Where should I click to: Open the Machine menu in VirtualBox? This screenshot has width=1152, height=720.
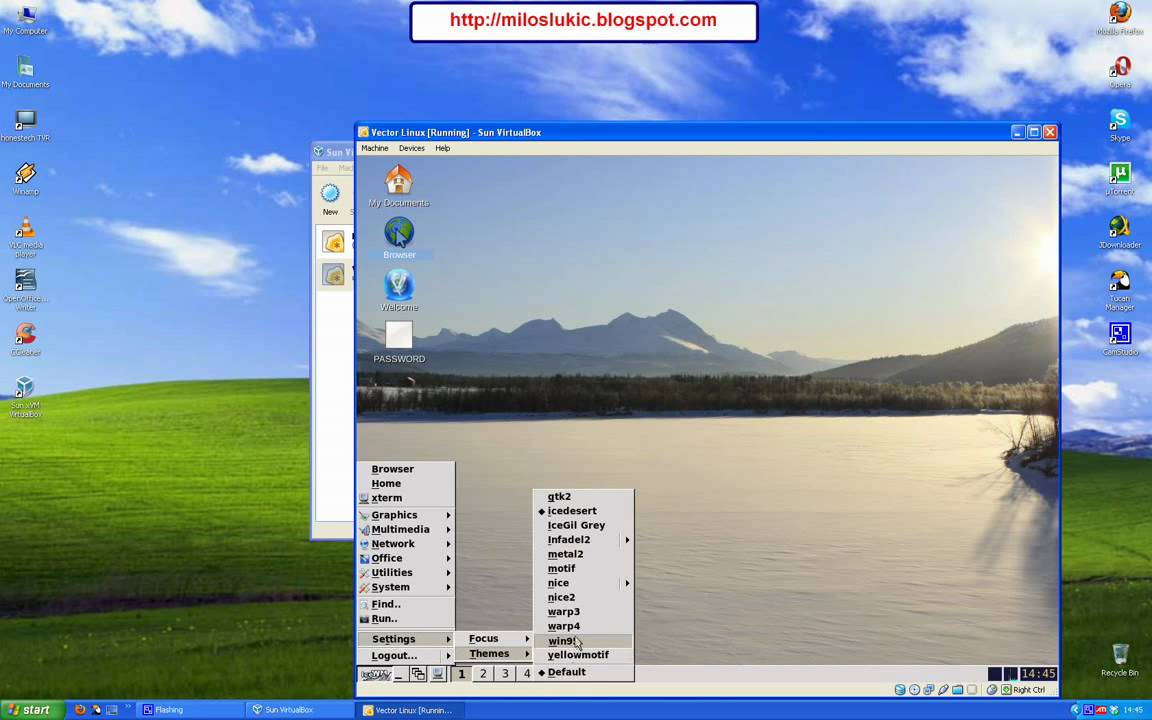(374, 148)
